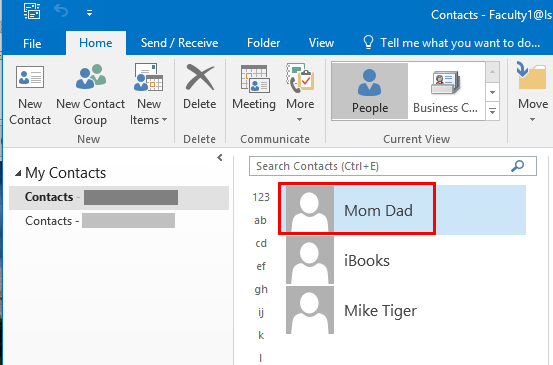Collapse the folder pane with the arrow

220,158
